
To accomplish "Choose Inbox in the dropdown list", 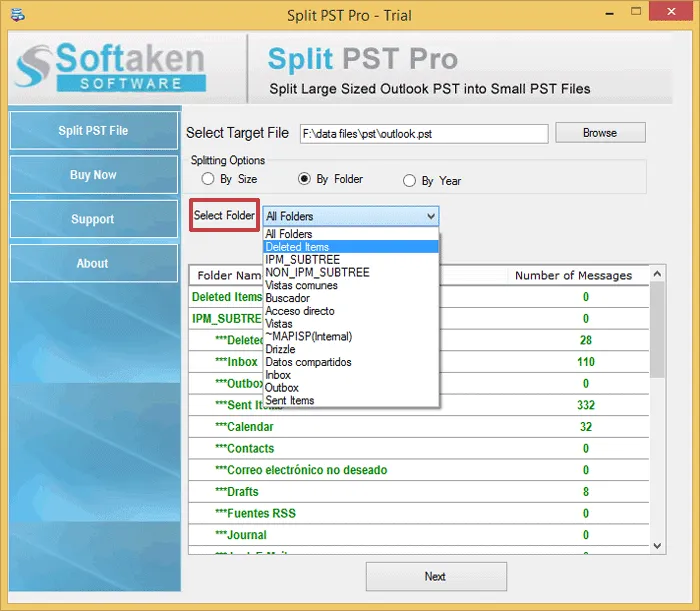I will coord(351,375).
